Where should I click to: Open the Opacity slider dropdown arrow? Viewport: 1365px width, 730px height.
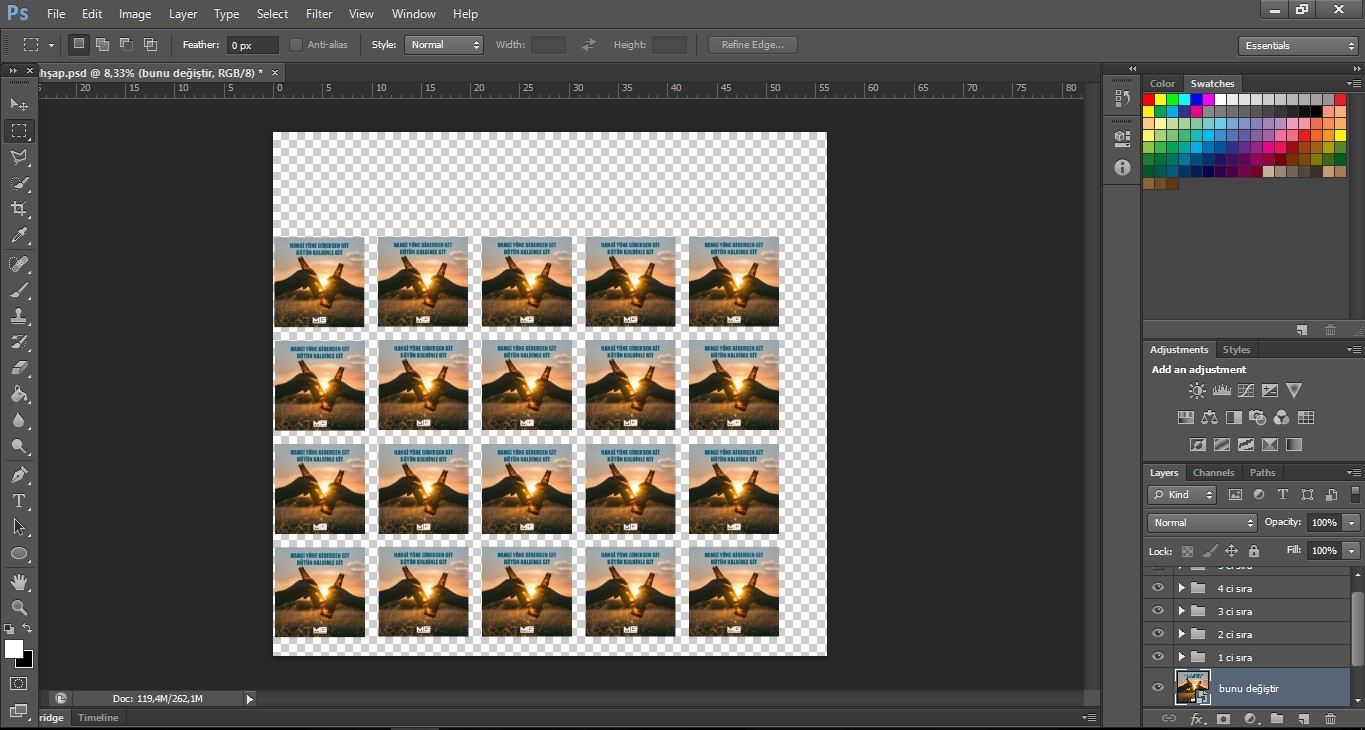[1352, 523]
